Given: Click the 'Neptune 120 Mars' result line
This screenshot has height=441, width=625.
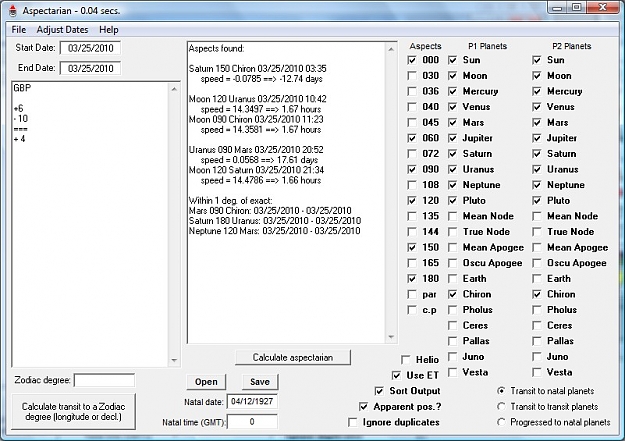Looking at the screenshot, I should pos(275,231).
